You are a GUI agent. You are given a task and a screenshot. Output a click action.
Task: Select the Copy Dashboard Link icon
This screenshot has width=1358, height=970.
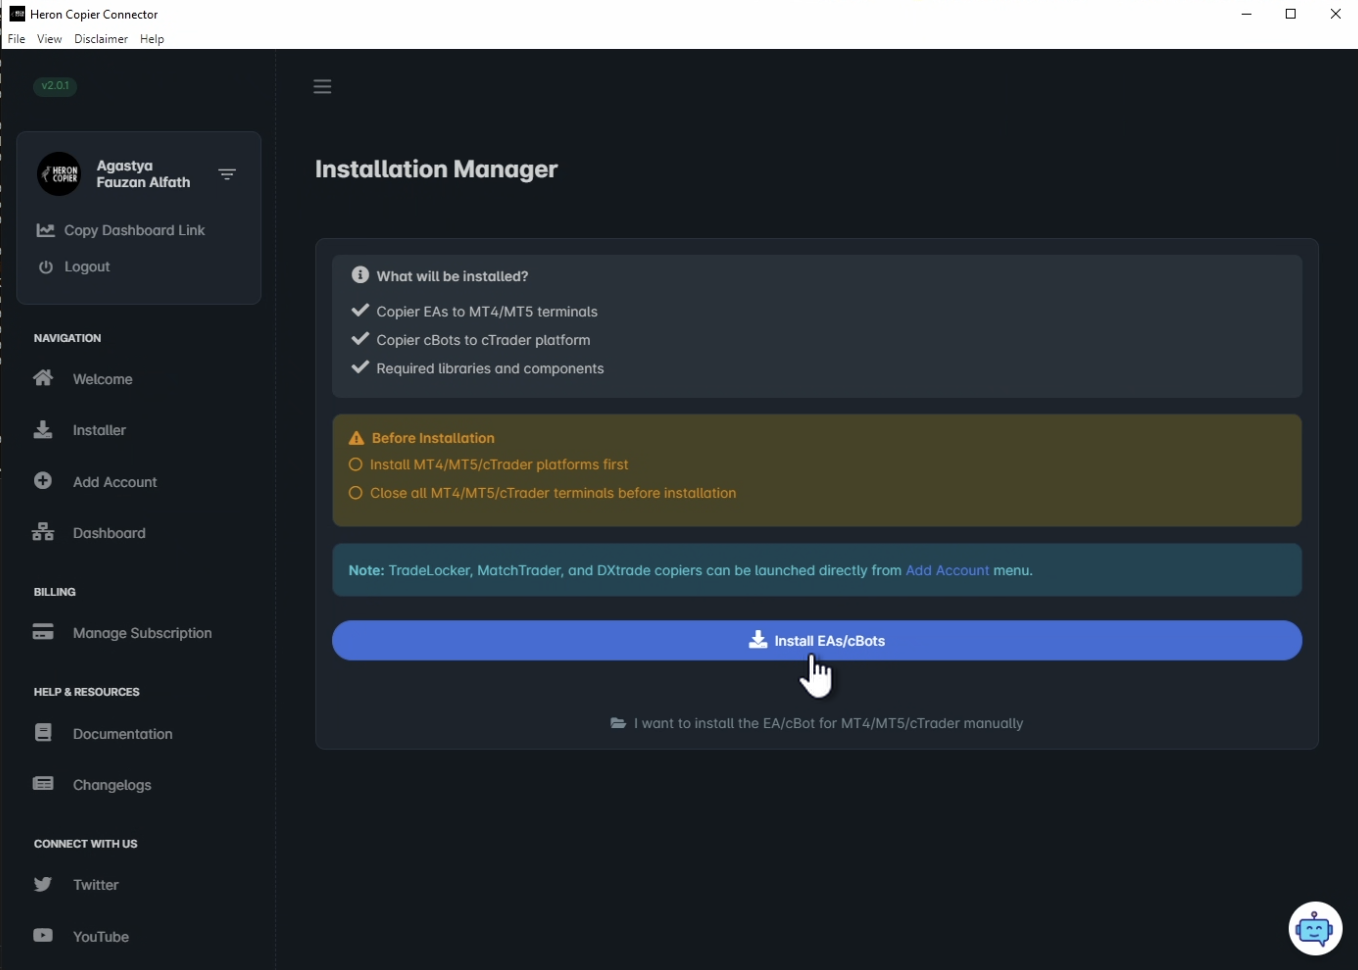coord(46,229)
